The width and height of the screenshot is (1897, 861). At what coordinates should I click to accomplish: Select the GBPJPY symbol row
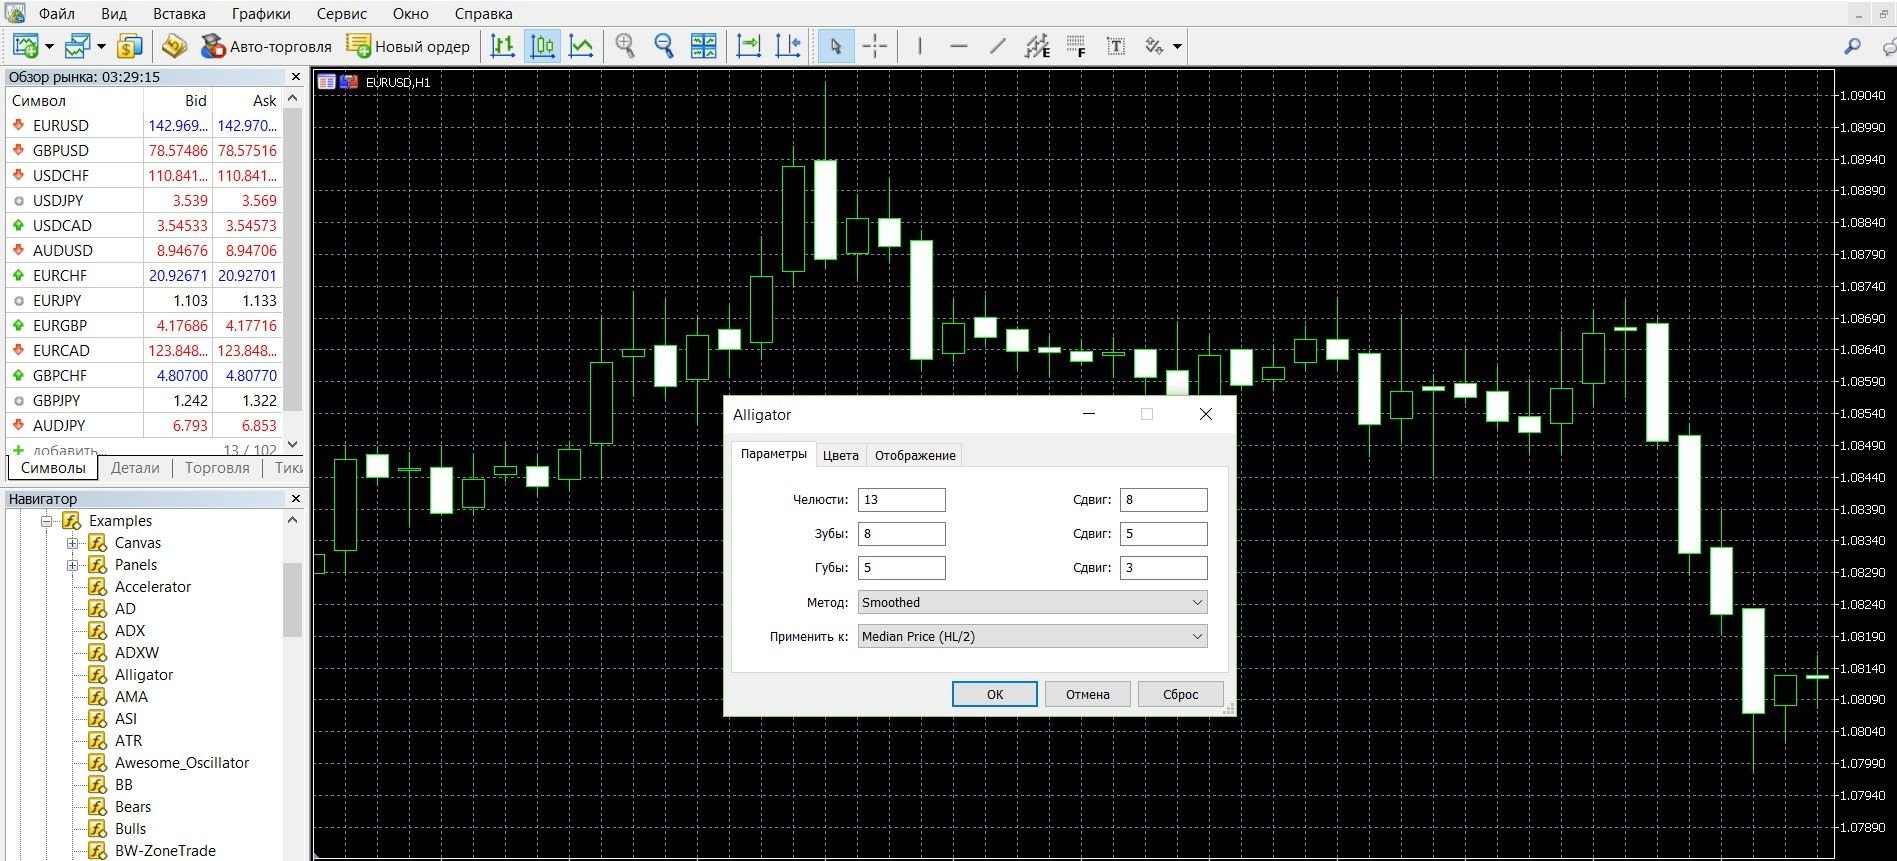click(144, 401)
